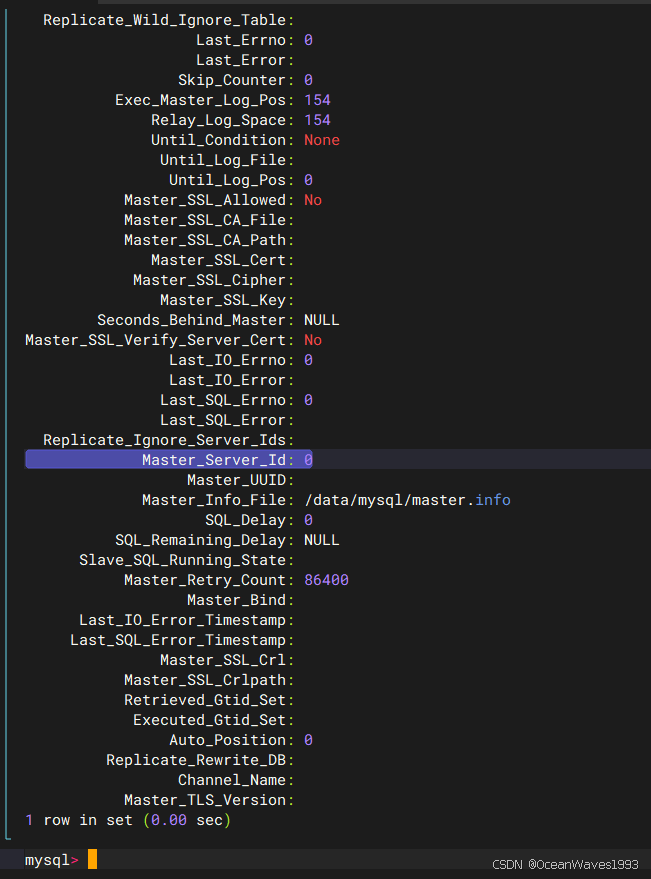The image size is (651, 879).
Task: Click the Last_SQL_Error_Timestamp label
Action: 178,640
